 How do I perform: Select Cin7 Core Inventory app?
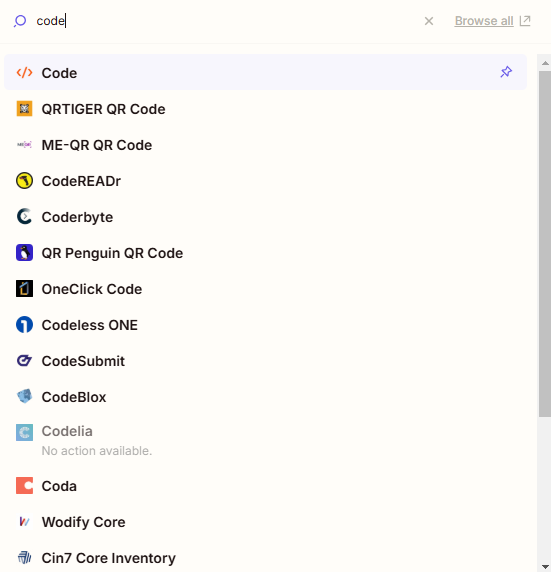point(265,558)
